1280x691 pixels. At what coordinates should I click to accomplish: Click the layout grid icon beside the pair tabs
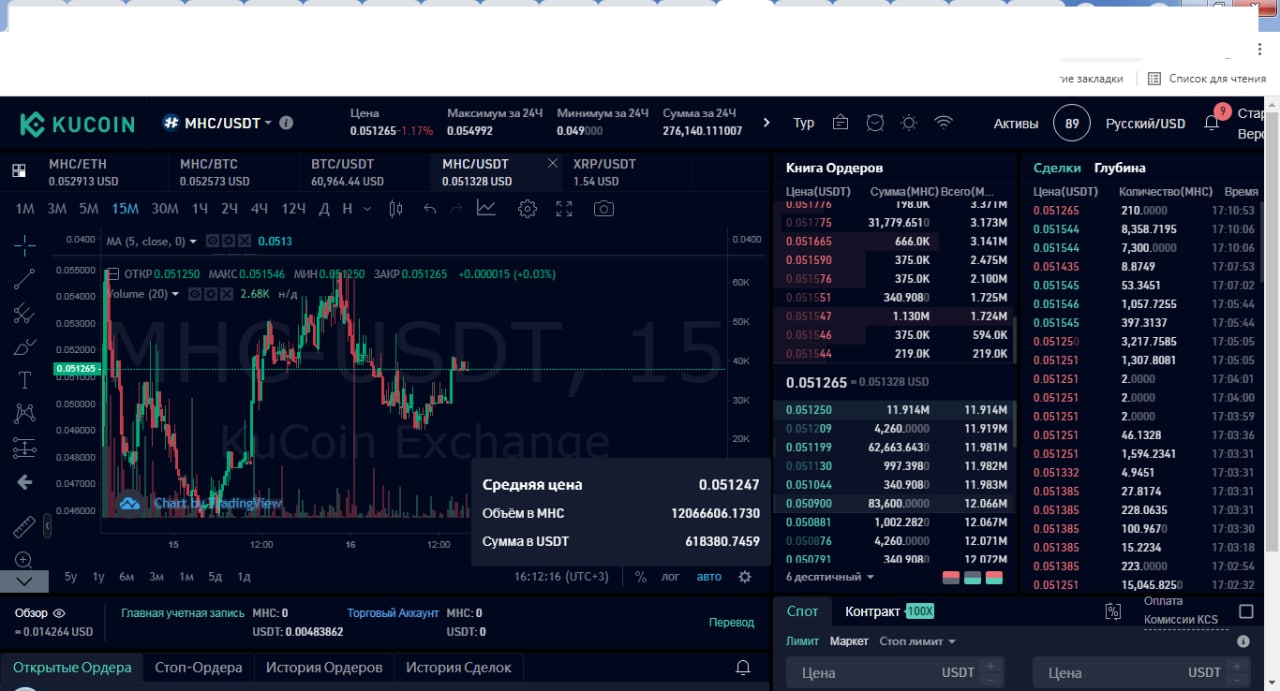pyautogui.click(x=19, y=171)
